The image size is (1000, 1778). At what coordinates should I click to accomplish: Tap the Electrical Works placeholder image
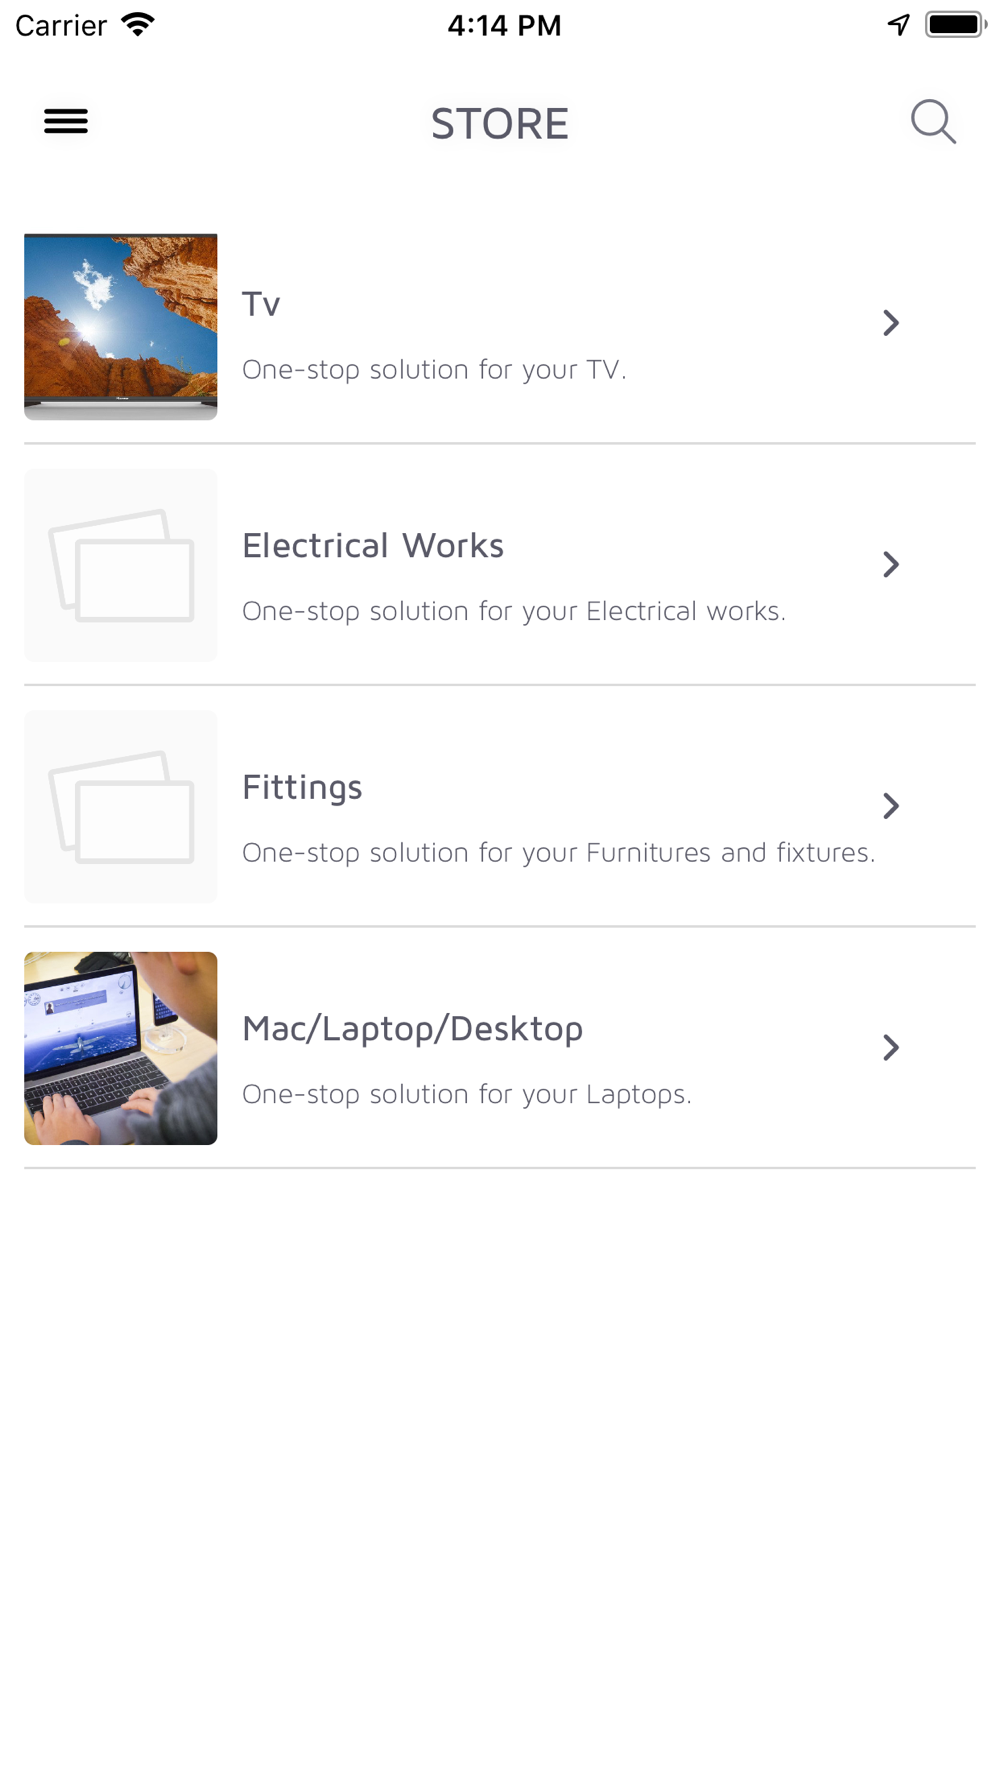pos(121,565)
